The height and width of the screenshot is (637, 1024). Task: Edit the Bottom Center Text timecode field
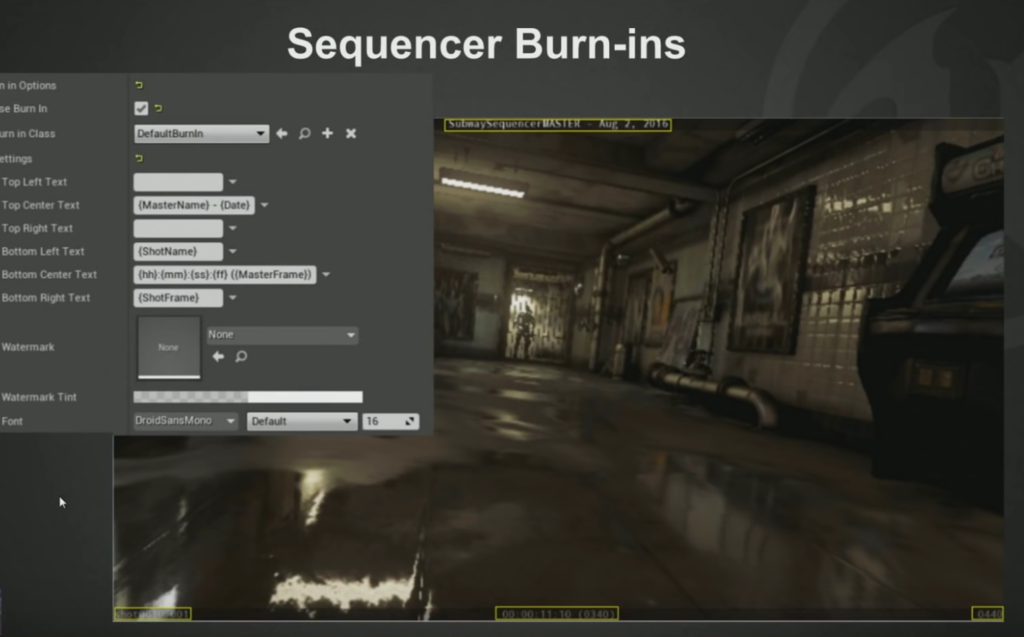225,274
